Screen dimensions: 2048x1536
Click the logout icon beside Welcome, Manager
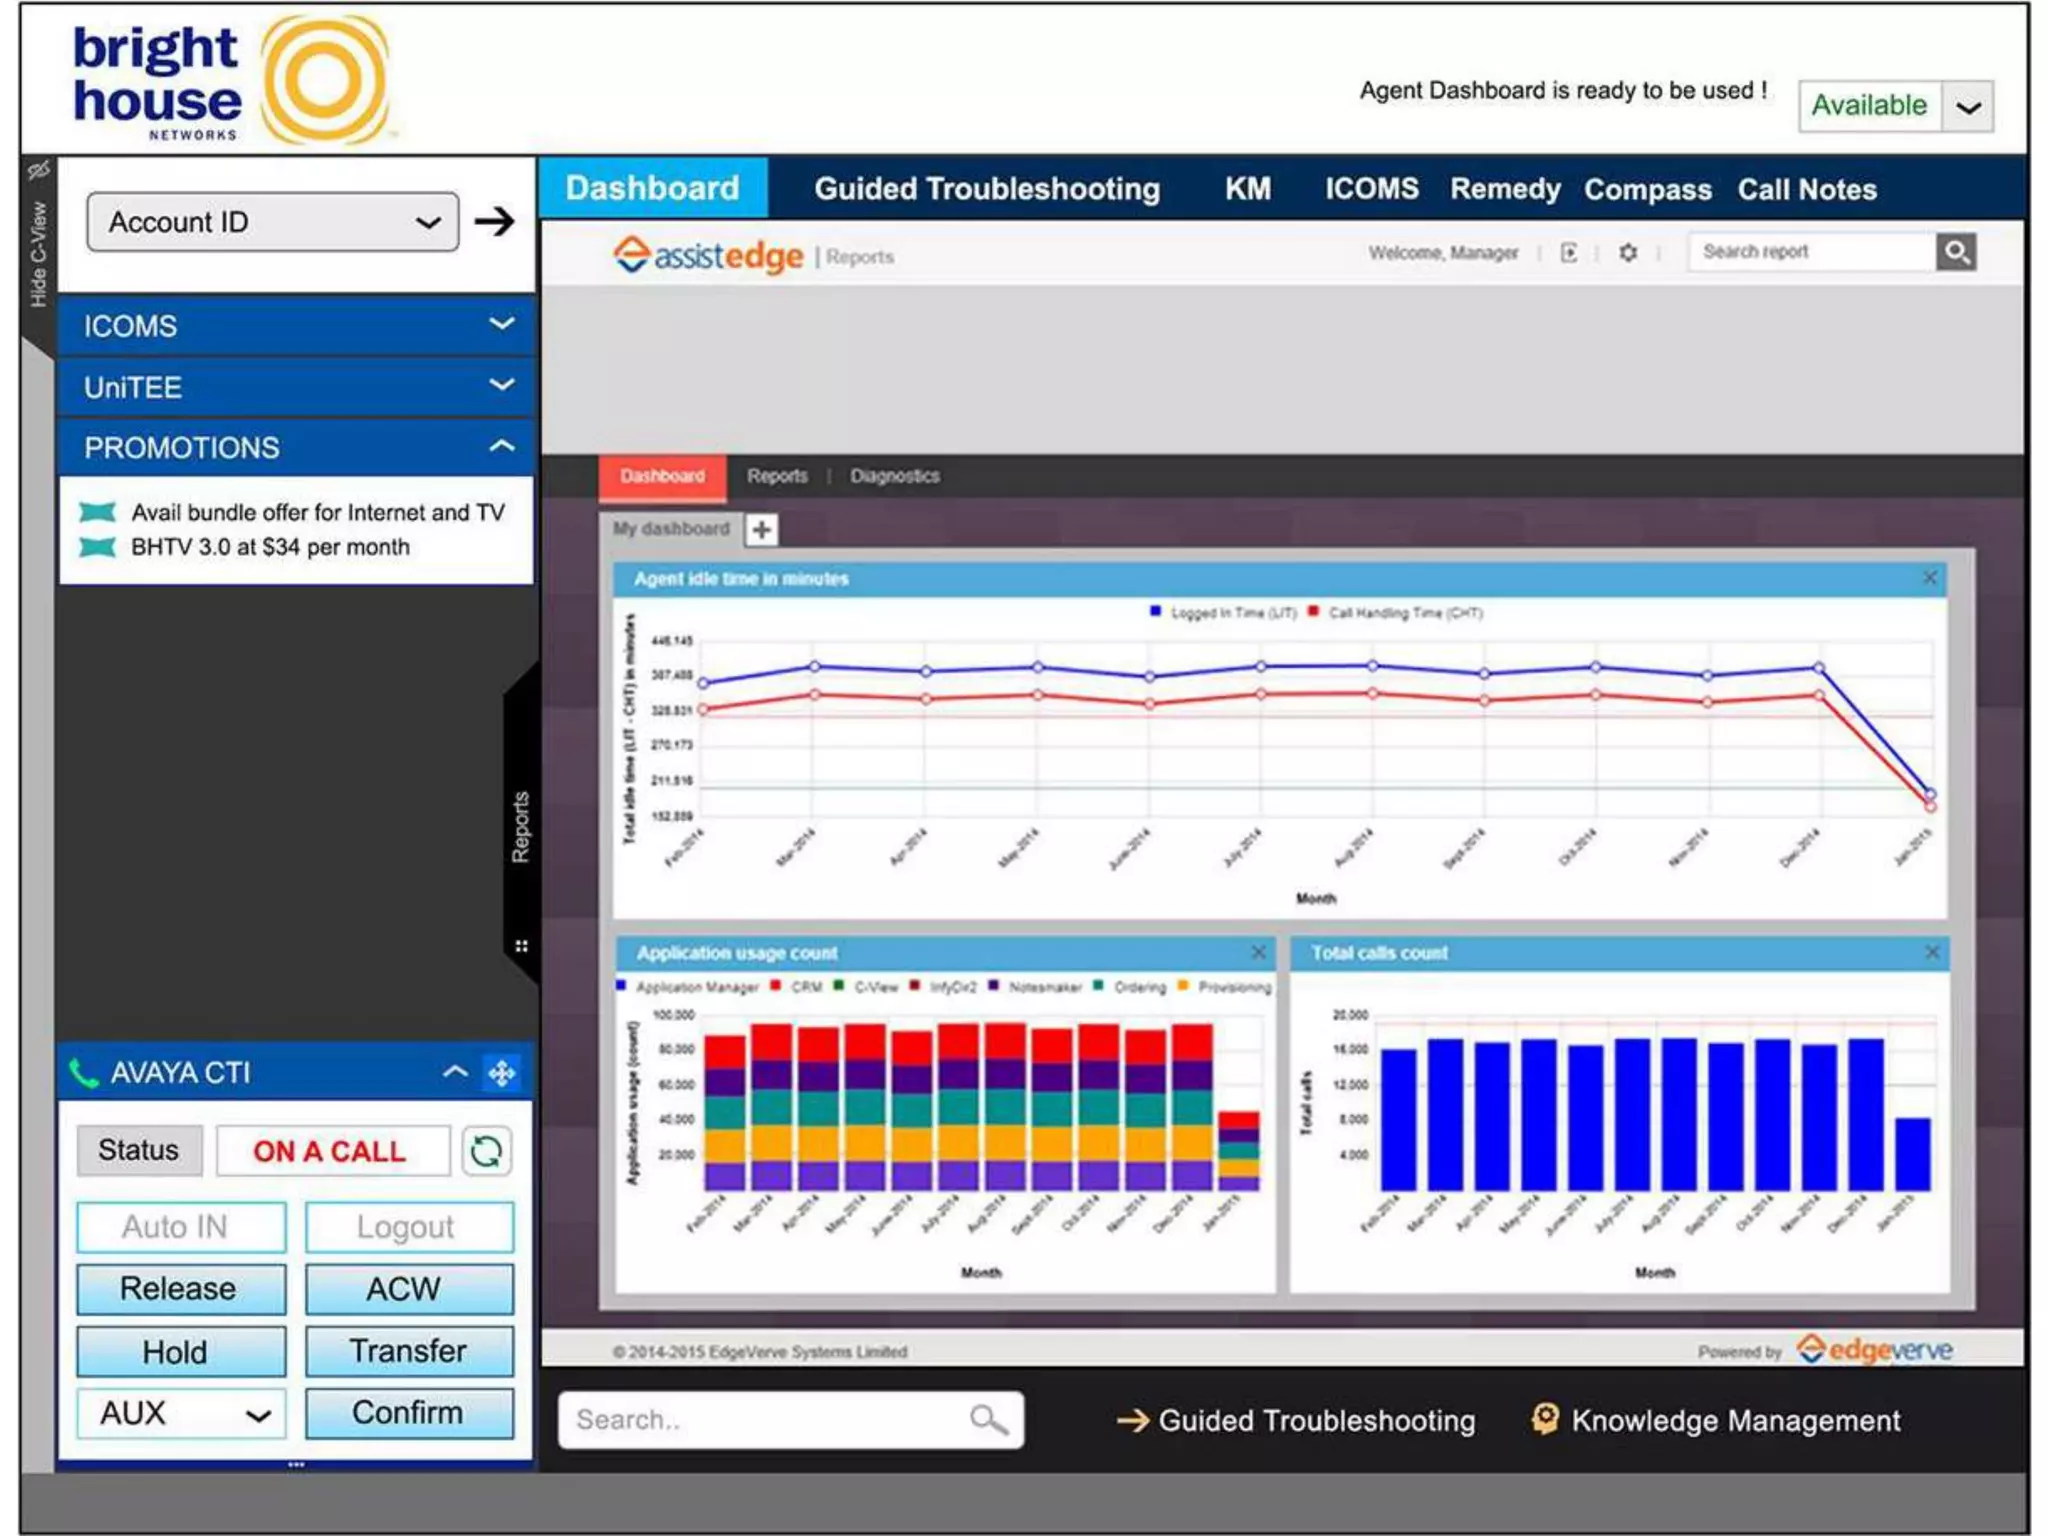[x=1569, y=253]
